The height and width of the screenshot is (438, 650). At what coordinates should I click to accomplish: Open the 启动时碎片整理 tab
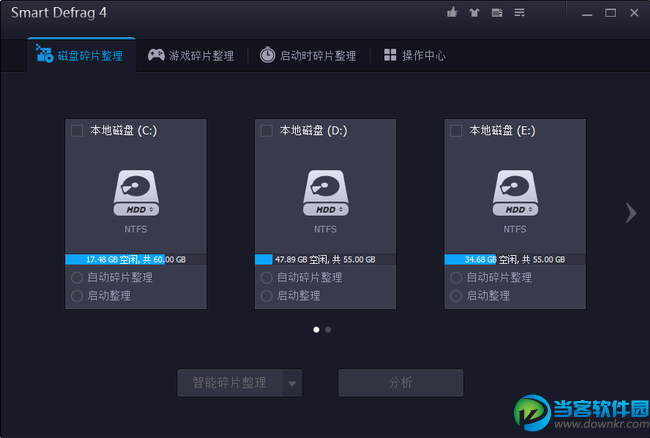pyautogui.click(x=308, y=55)
